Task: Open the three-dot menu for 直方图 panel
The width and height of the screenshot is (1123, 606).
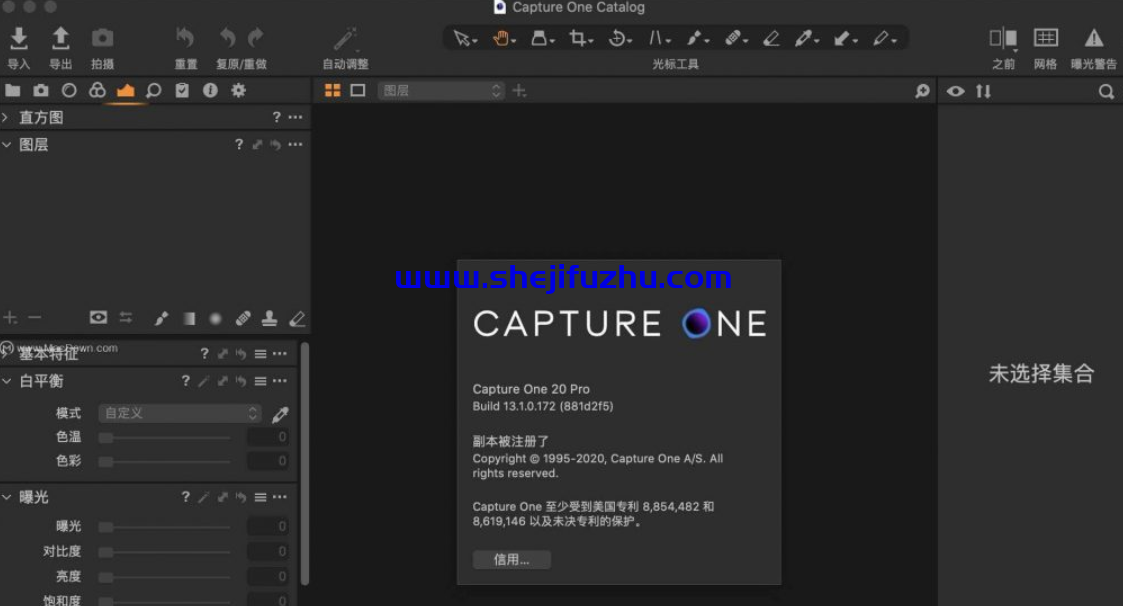Action: pyautogui.click(x=295, y=117)
